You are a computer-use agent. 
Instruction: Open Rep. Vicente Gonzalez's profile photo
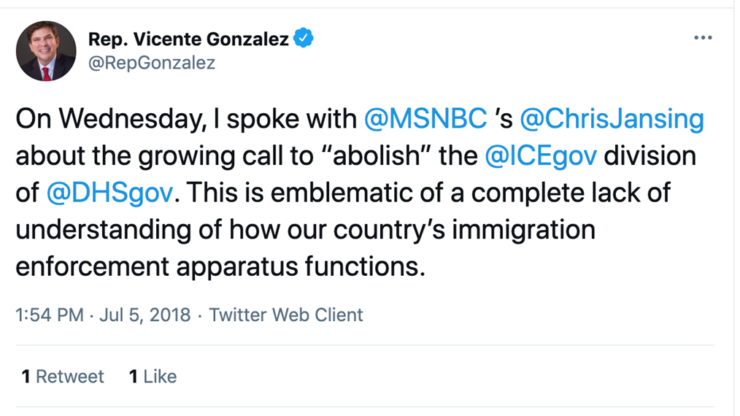46,51
